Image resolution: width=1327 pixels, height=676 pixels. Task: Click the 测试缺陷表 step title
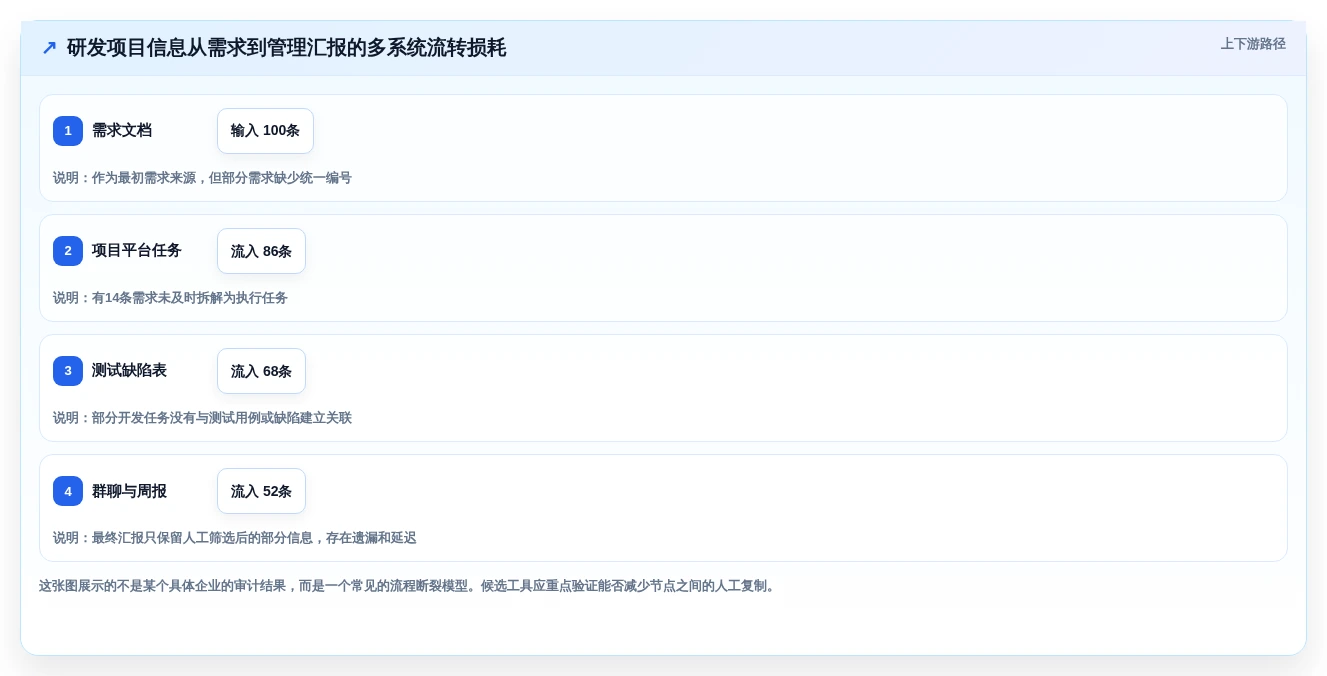point(129,371)
